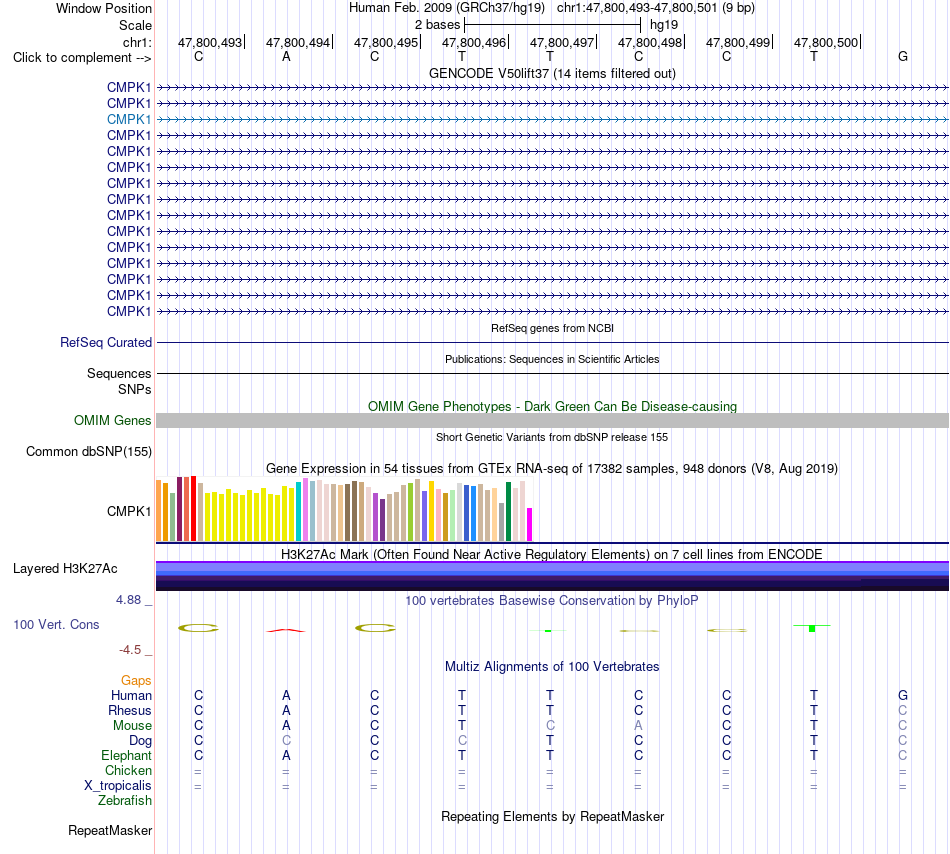Click the 4.88 PhyloP upper scale value
The image size is (950, 854).
128,600
